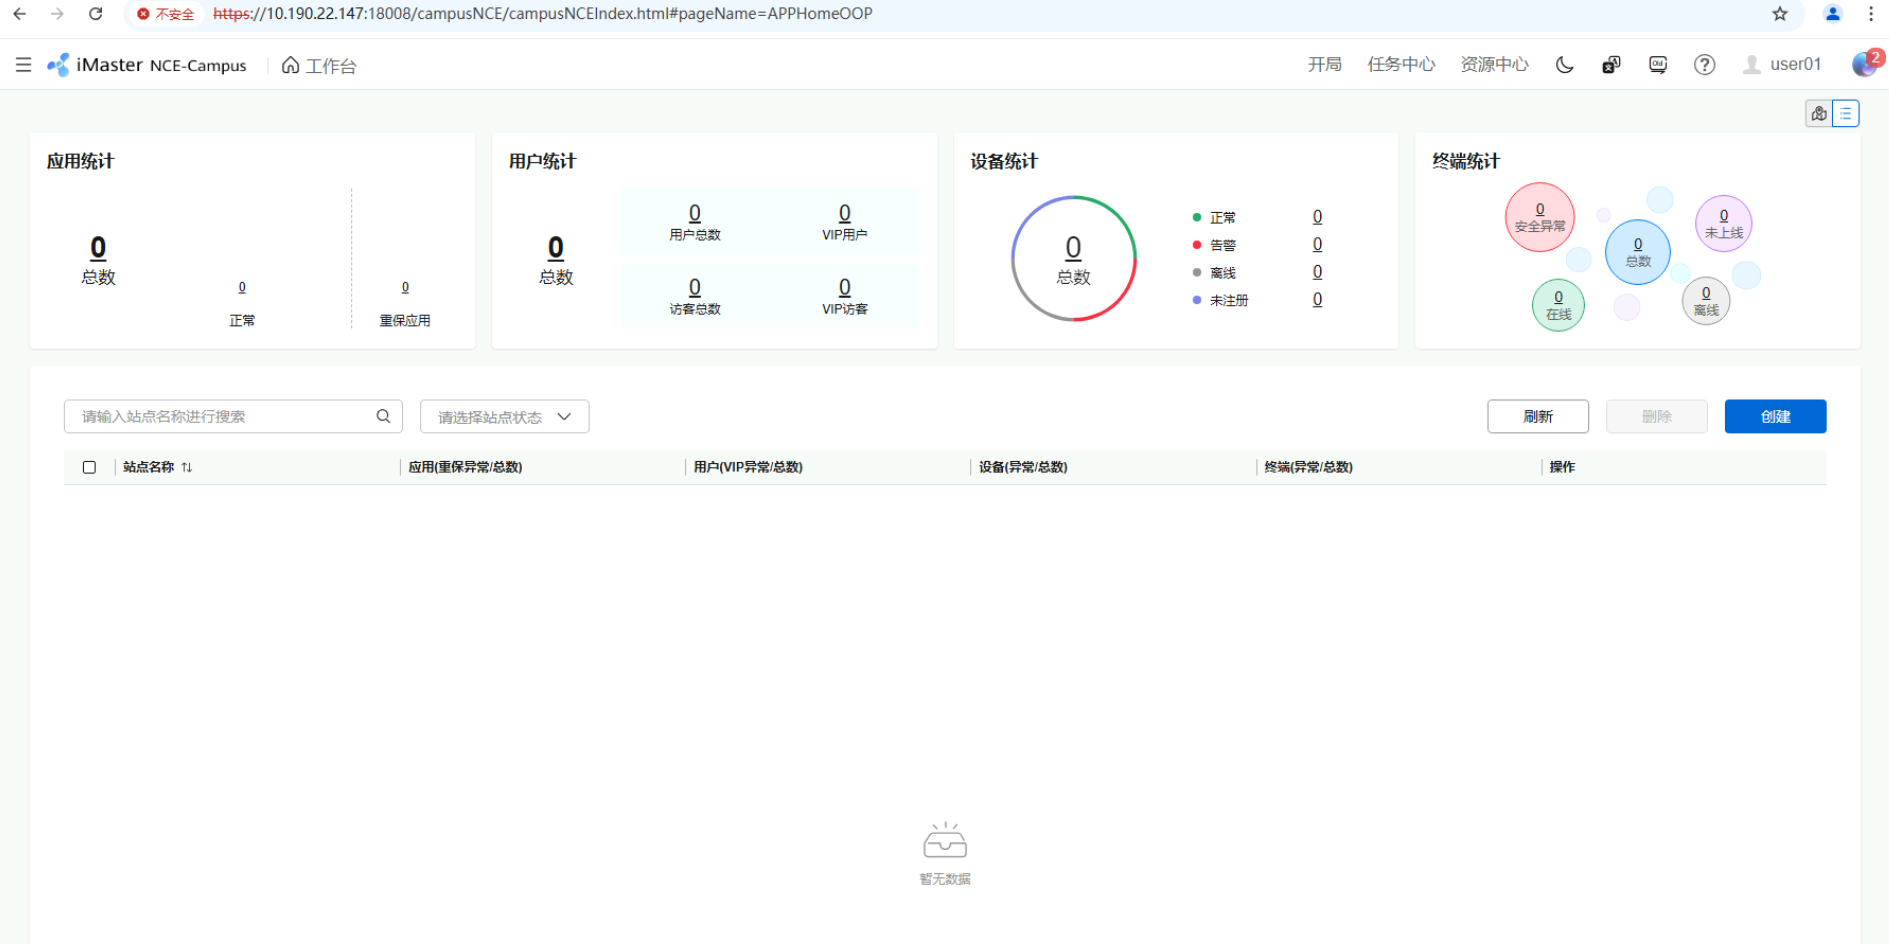Viewport: 1889px width, 944px height.
Task: Sort sites by 站点名称 column
Action: (x=187, y=467)
